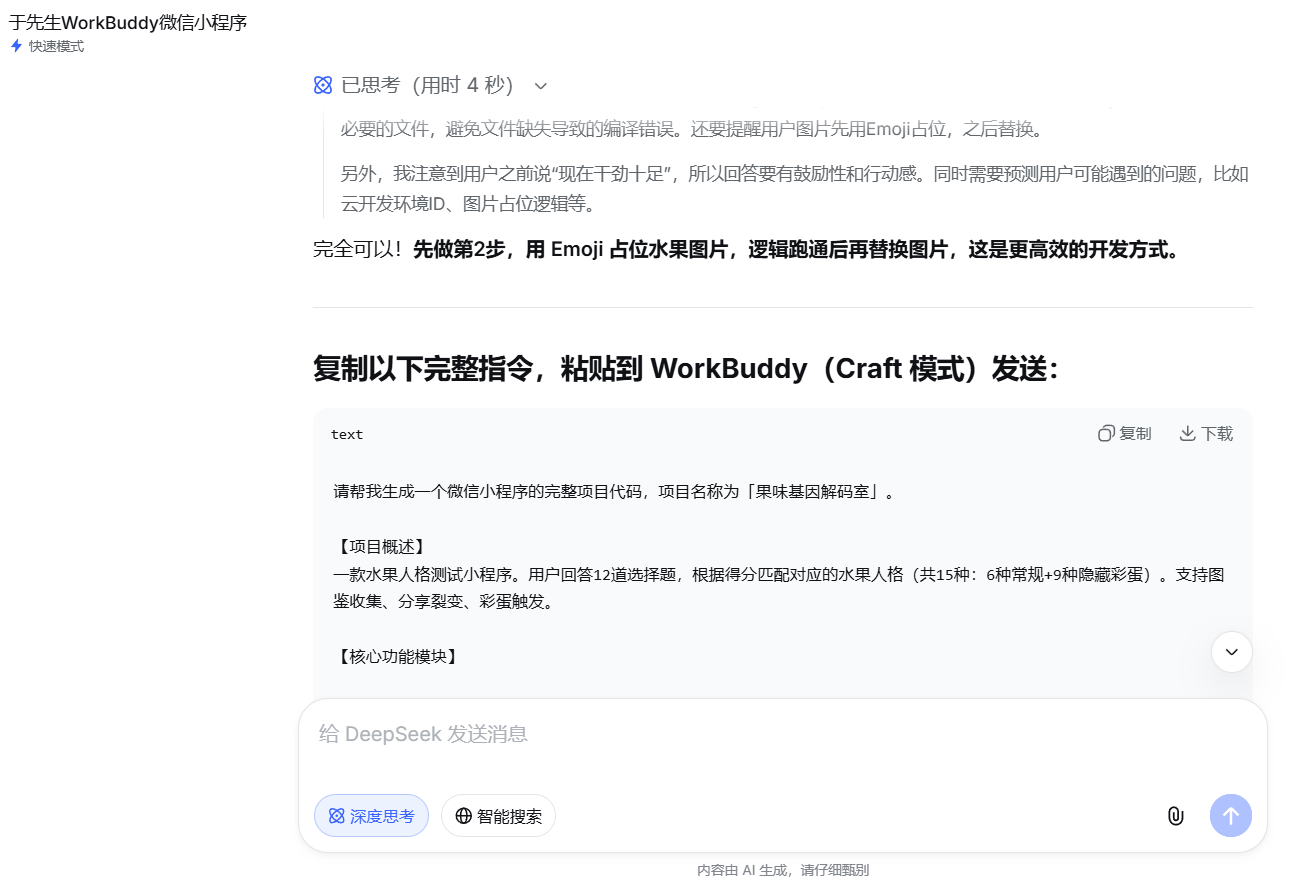1294x880 pixels.
Task: Click the 下载 download button label
Action: click(1217, 434)
